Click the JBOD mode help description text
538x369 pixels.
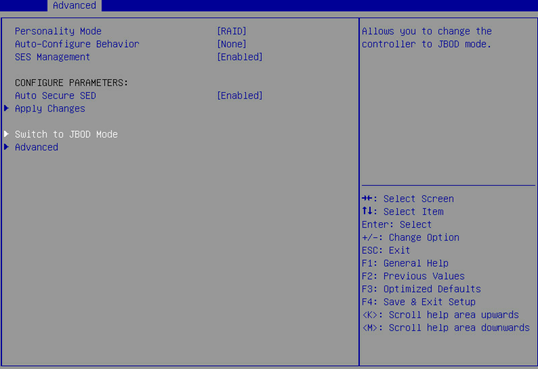click(x=426, y=38)
